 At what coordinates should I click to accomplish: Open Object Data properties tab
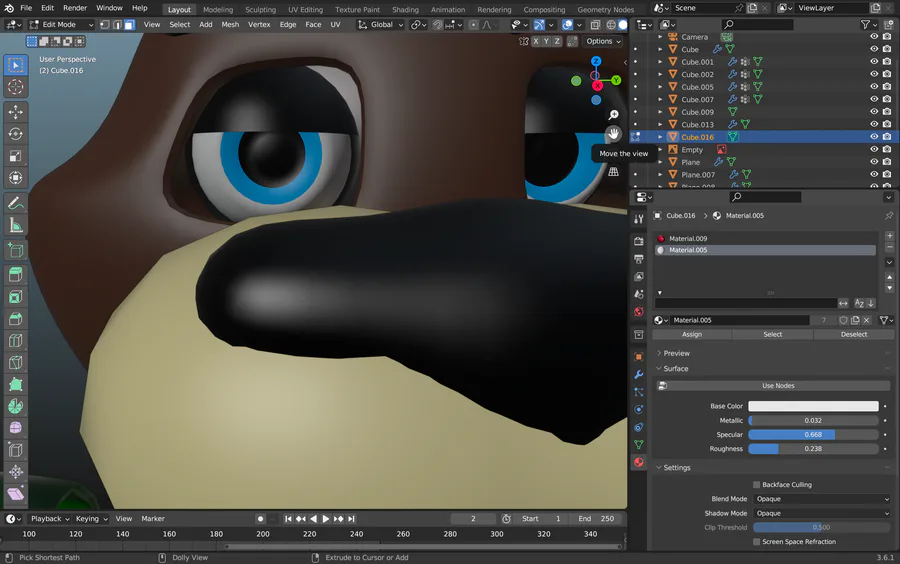[639, 445]
